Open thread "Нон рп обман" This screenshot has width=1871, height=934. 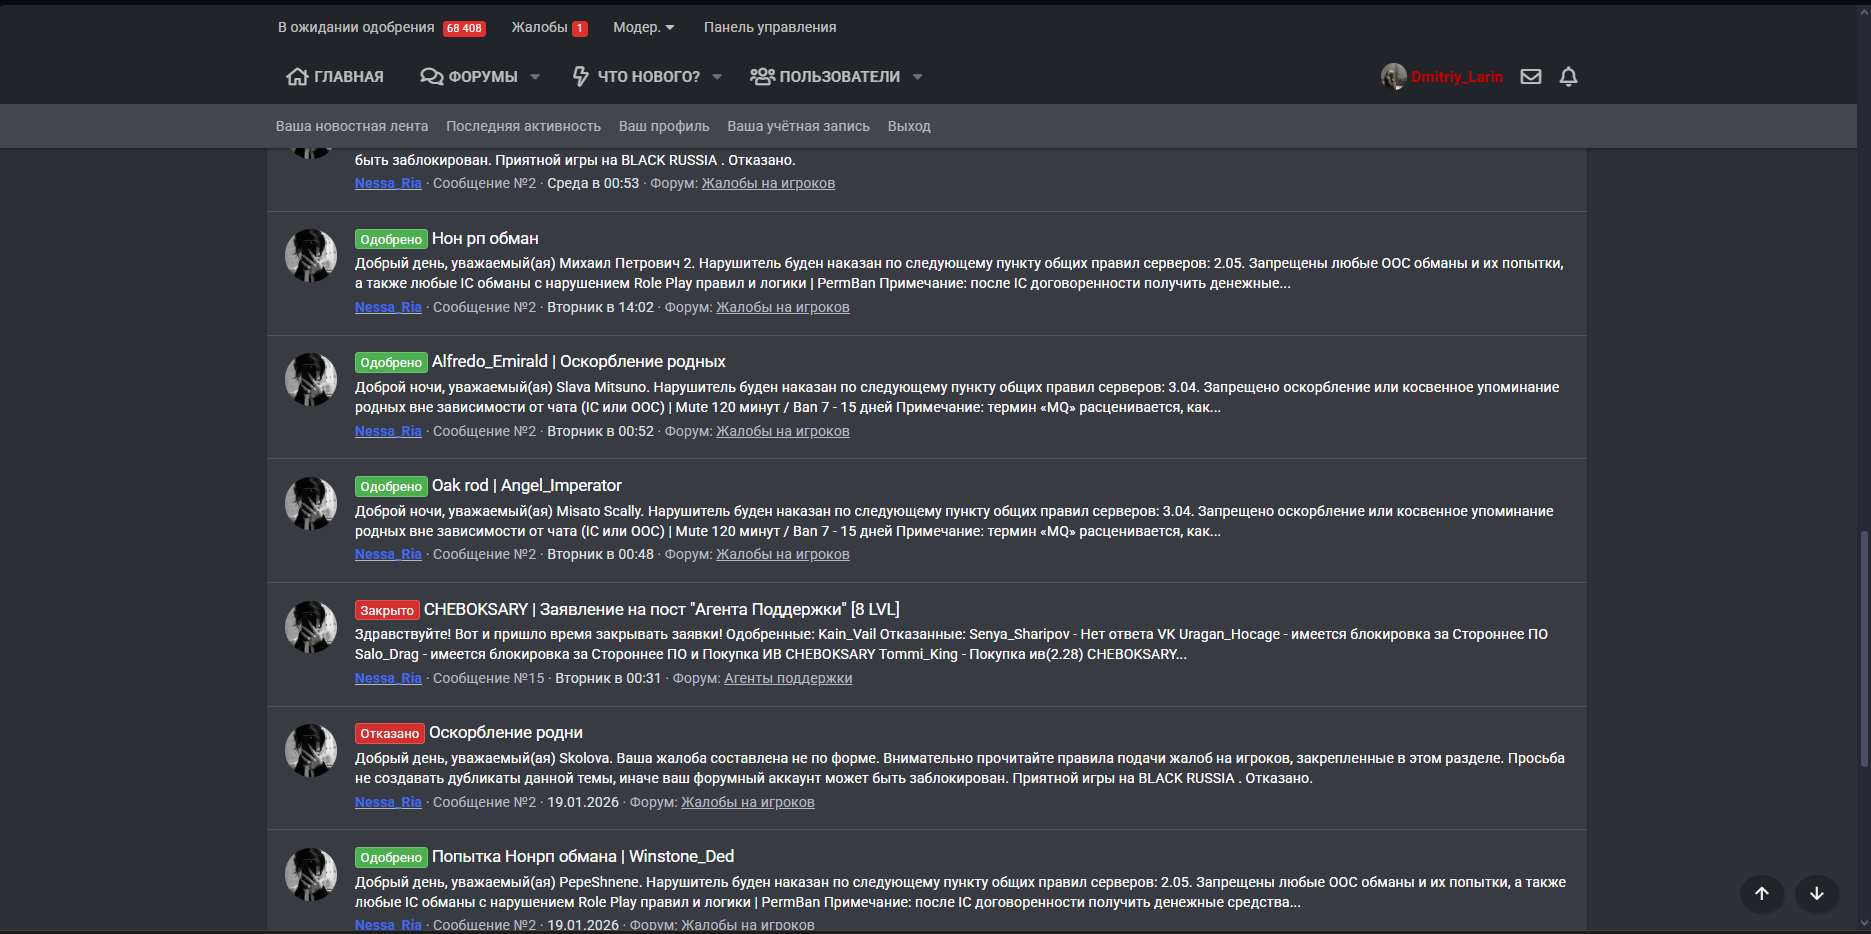(x=485, y=238)
